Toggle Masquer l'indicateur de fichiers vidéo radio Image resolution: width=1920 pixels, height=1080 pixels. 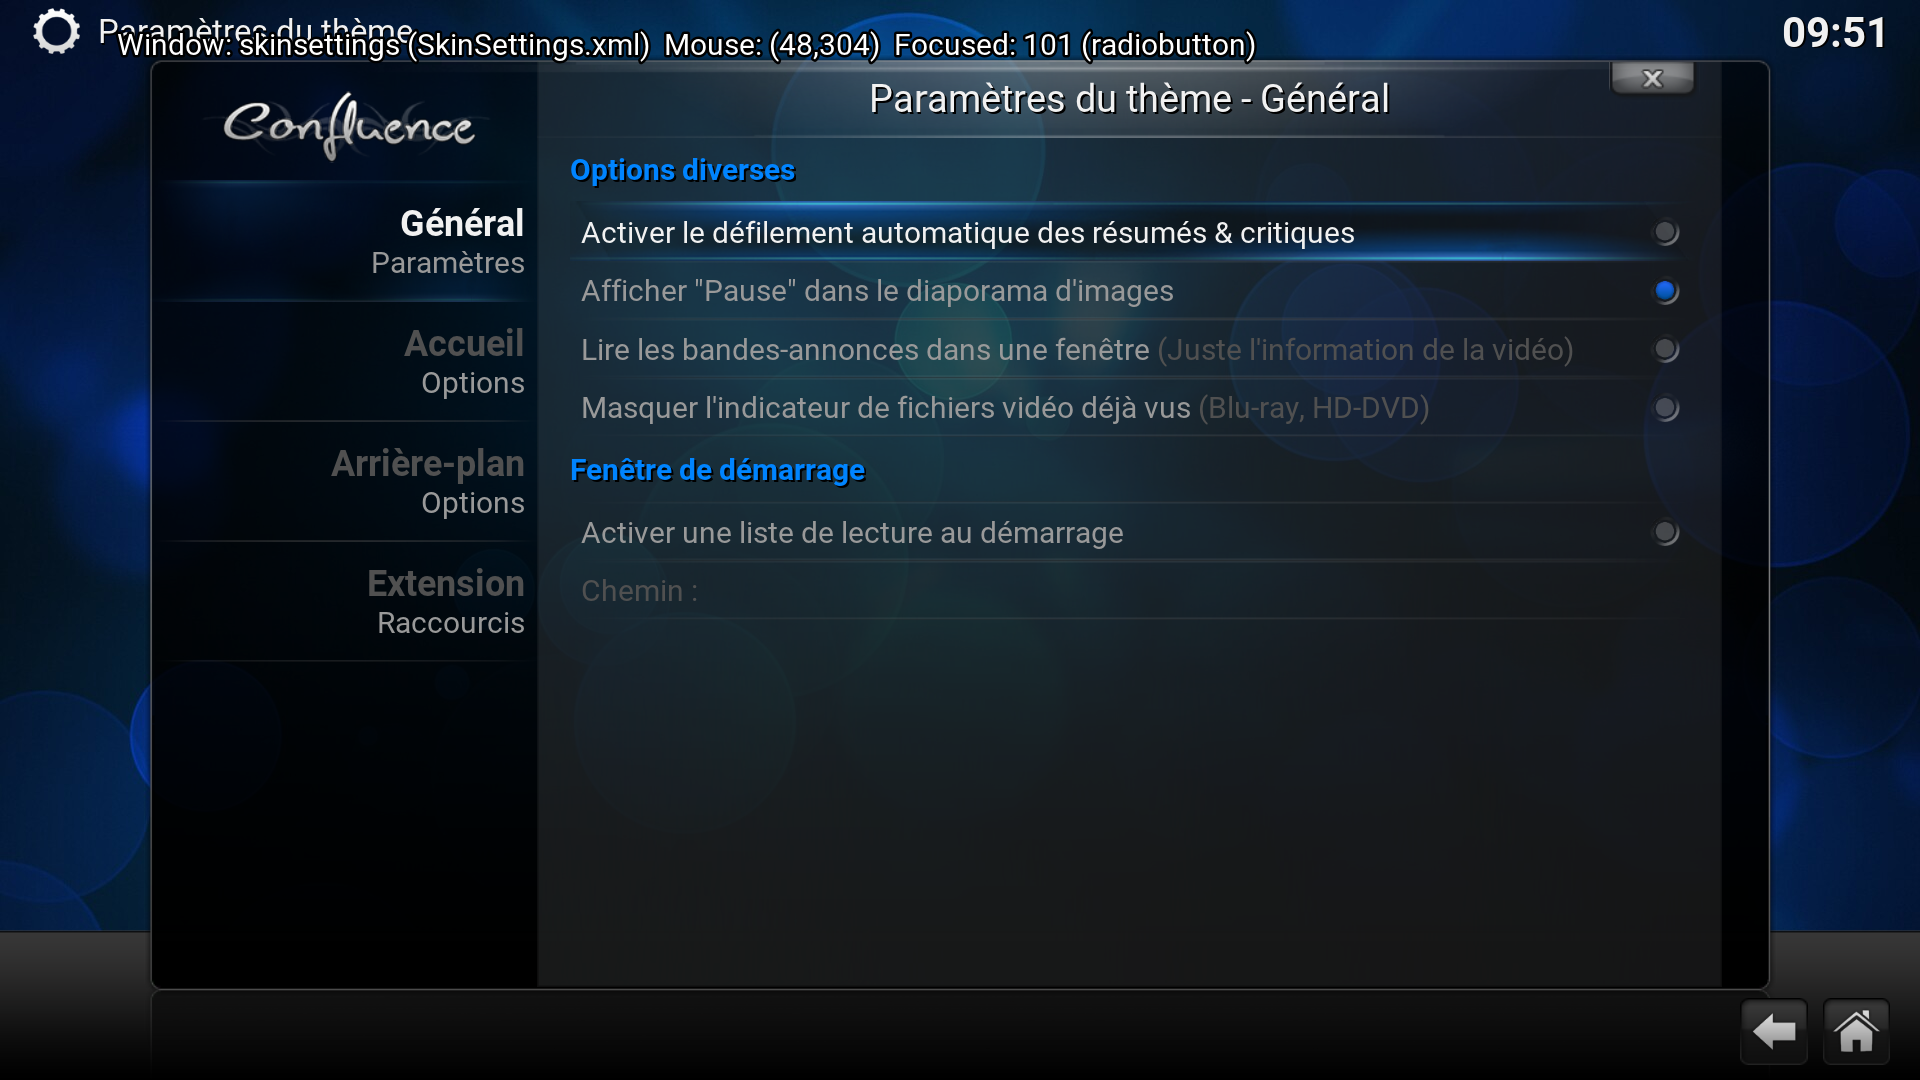click(1665, 408)
